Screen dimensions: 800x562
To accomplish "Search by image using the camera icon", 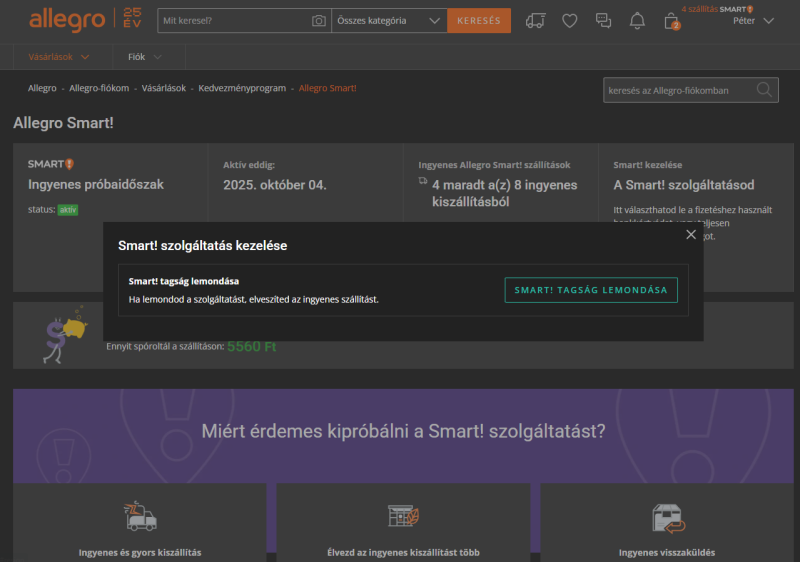I will [x=318, y=20].
